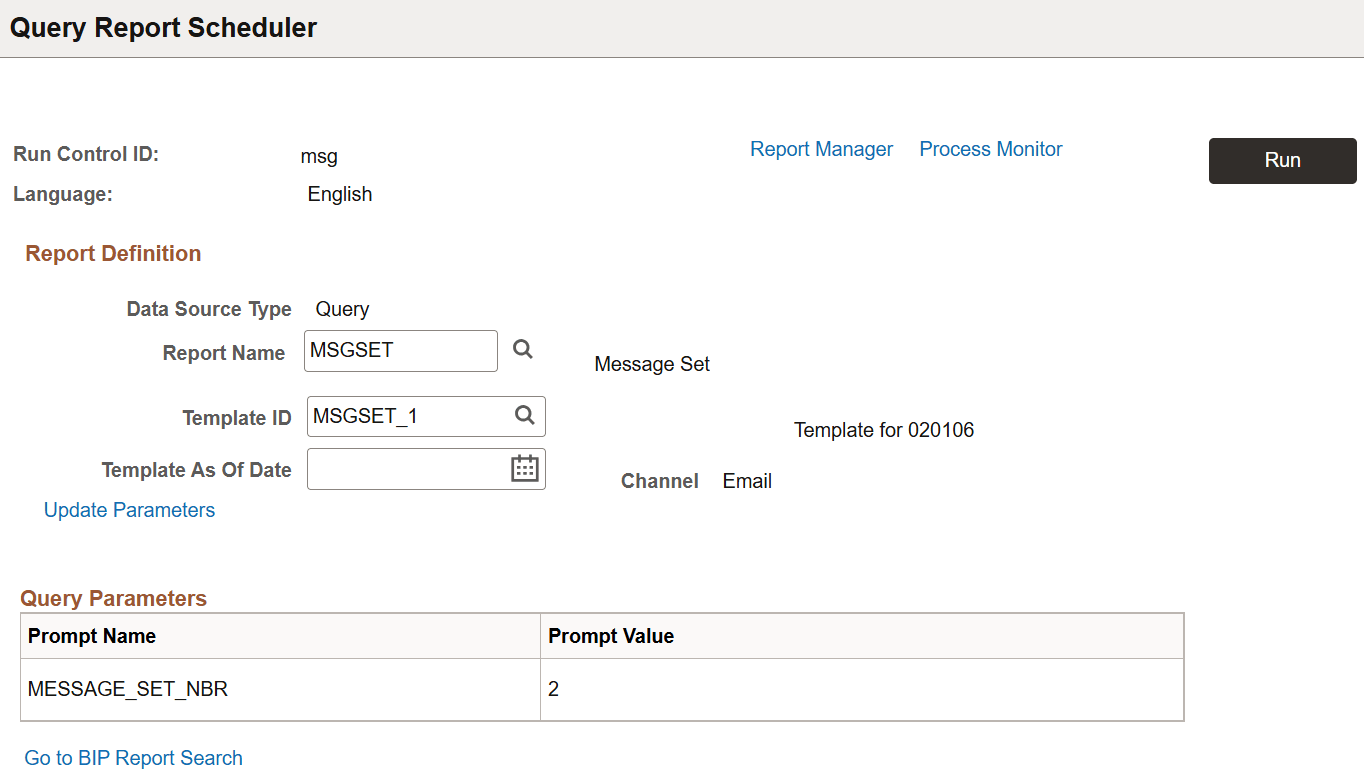Open the Template As Of Date calendar picker
1364x778 pixels.
(524, 468)
